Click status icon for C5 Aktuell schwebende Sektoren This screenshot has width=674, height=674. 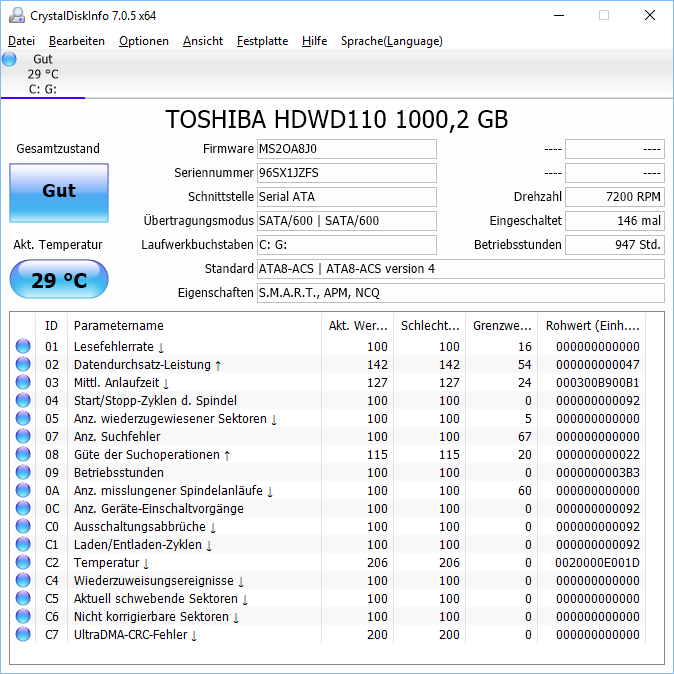(23, 599)
